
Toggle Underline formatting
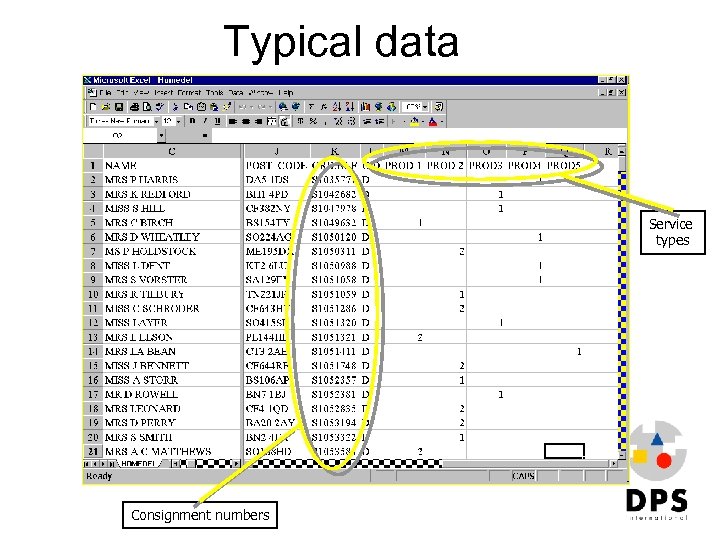[217, 121]
